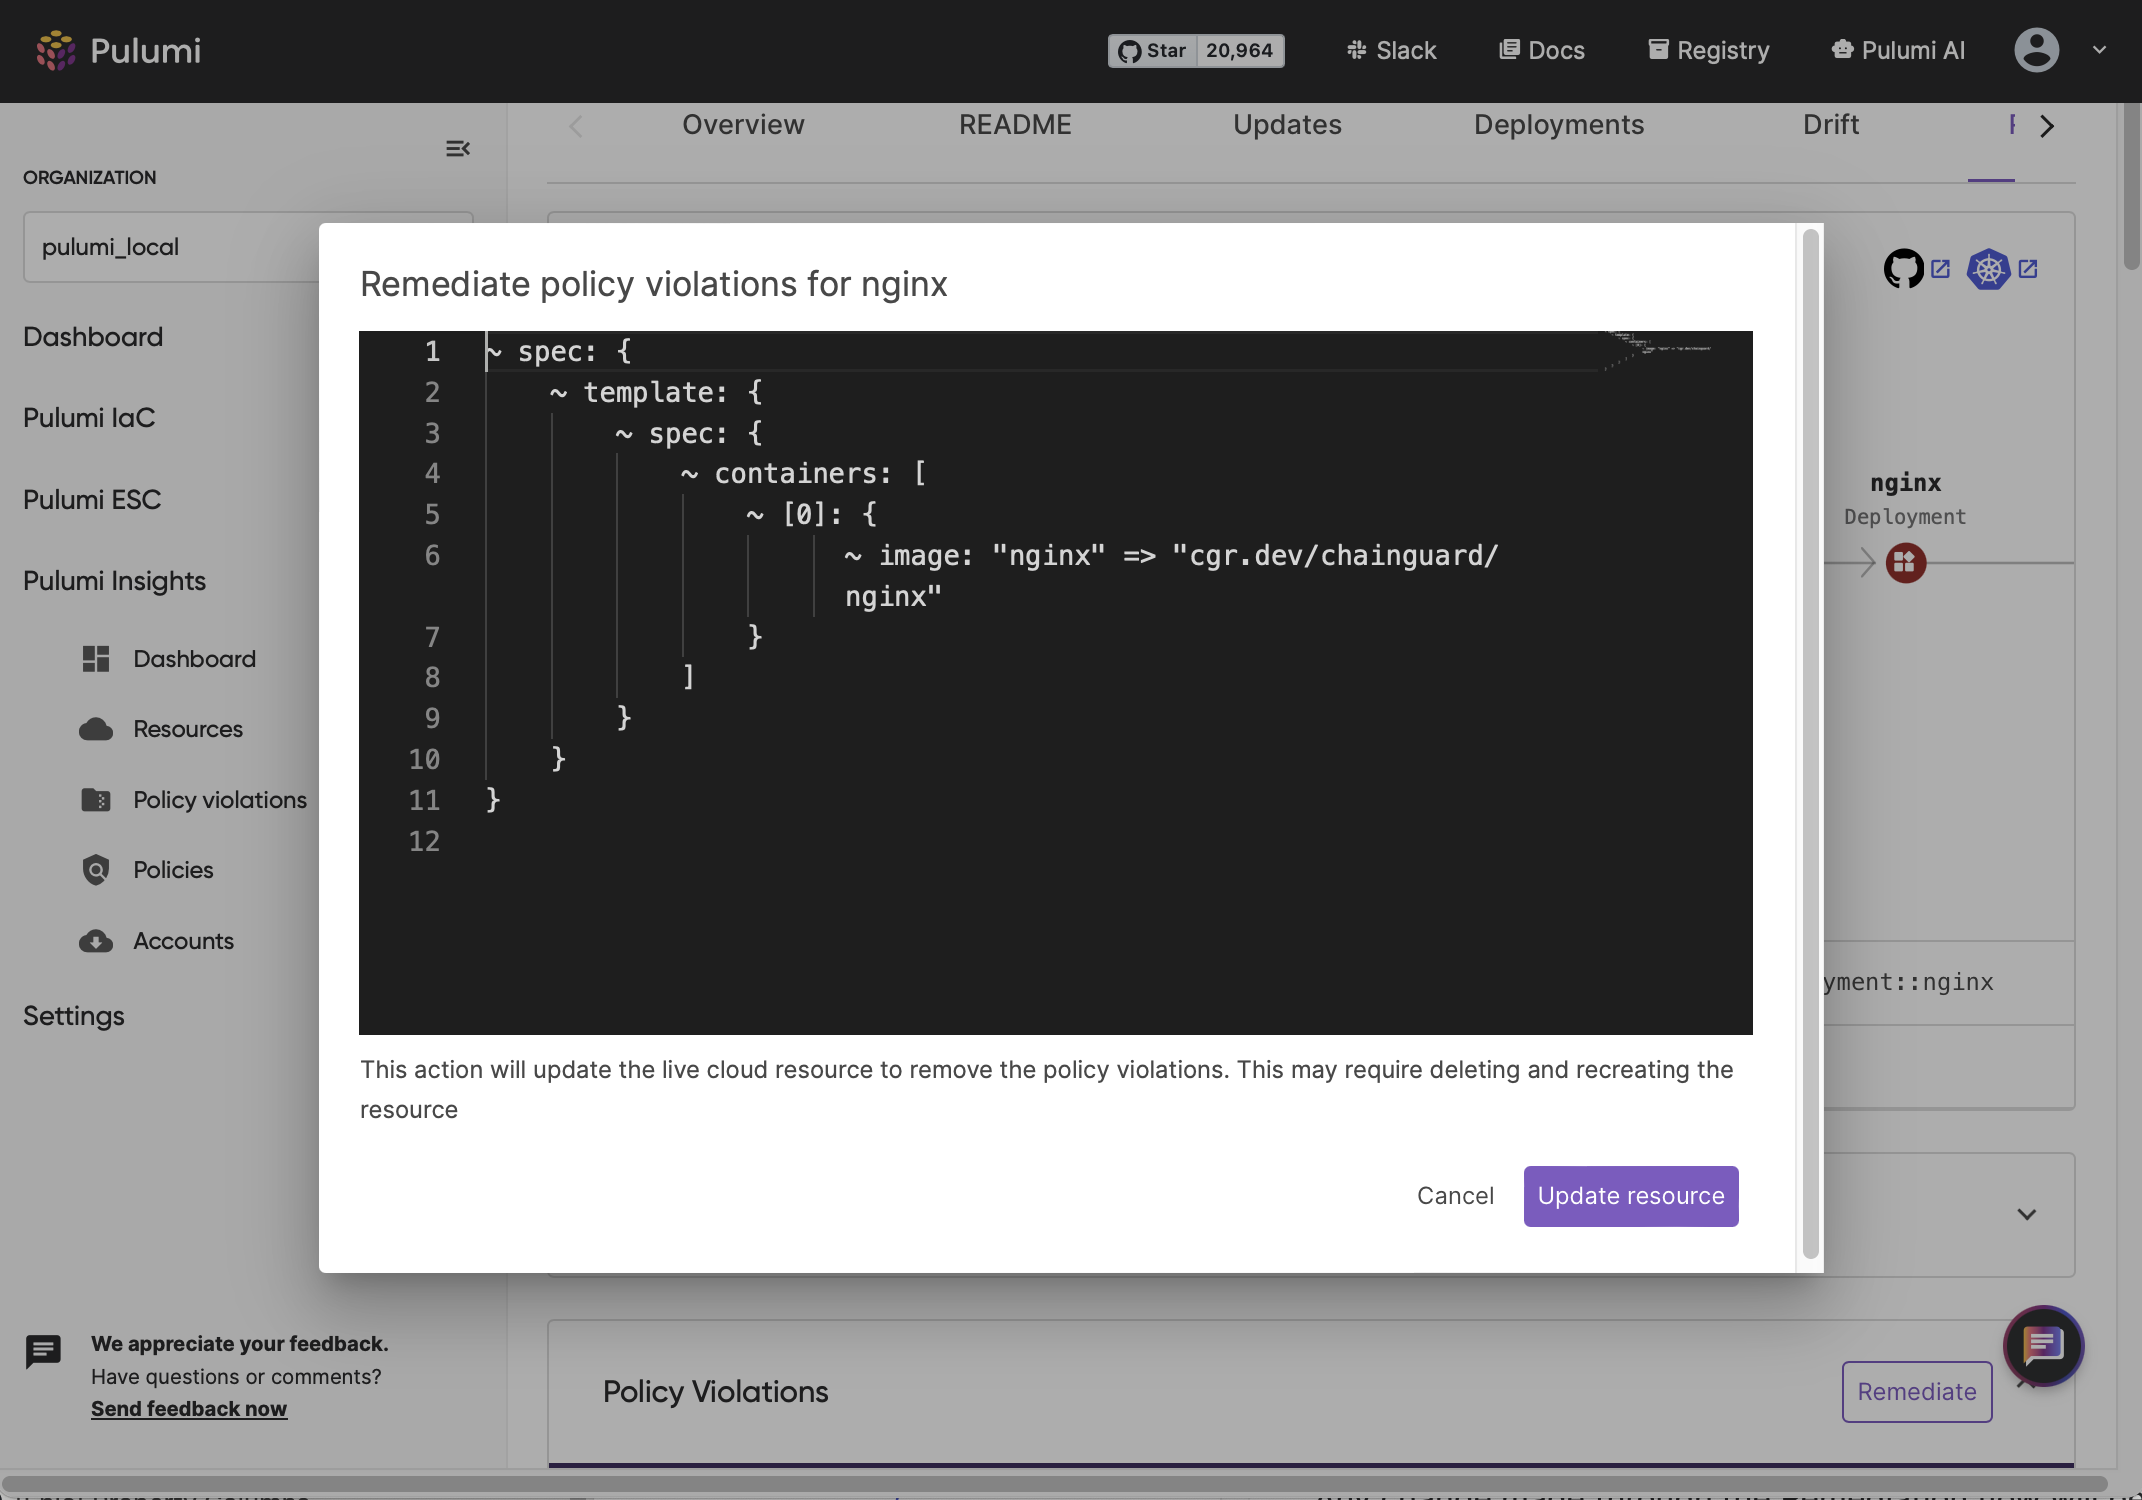Switch to the README tab
Image resolution: width=2142 pixels, height=1500 pixels.
[1015, 125]
